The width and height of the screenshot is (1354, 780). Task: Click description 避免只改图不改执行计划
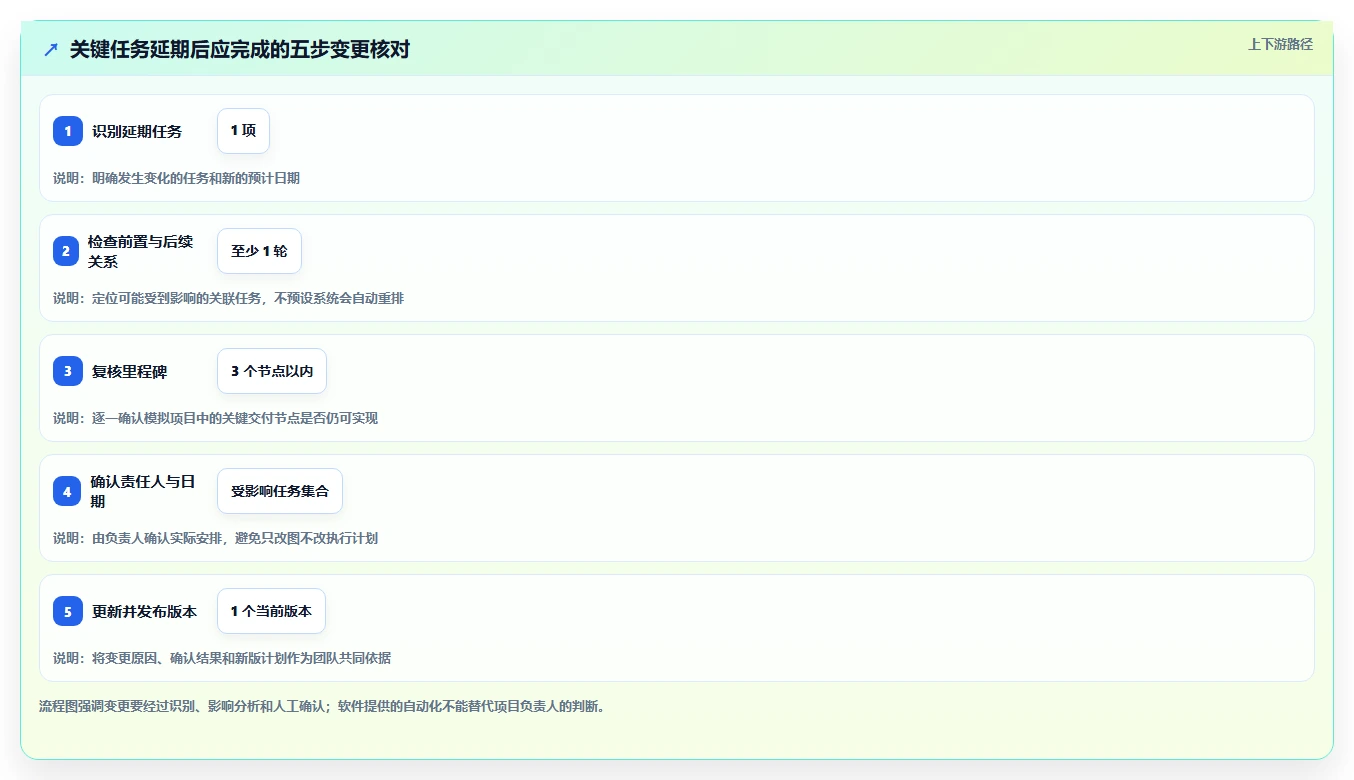coord(215,538)
